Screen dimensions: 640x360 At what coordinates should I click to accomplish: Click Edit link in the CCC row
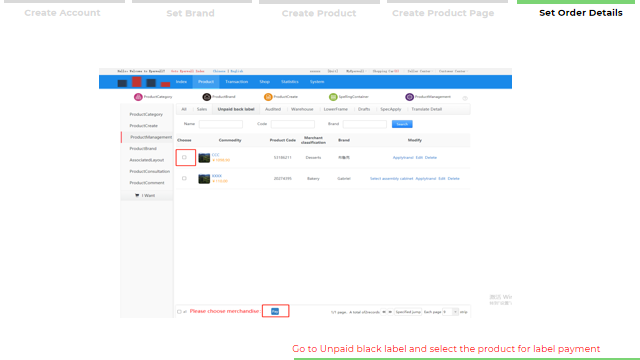coord(419,158)
